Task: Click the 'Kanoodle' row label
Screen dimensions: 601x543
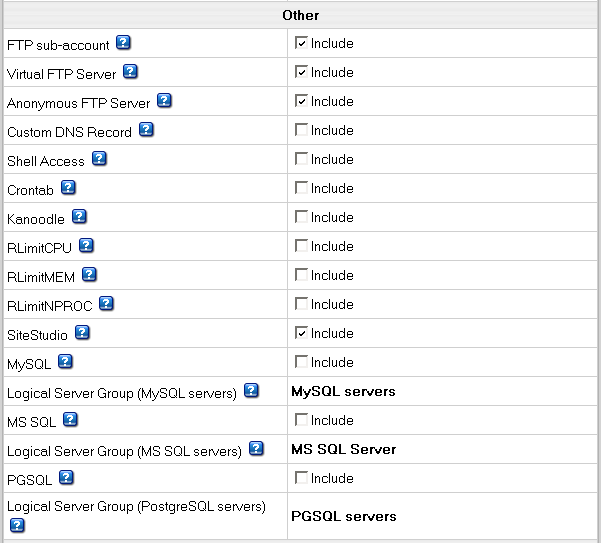Action: pos(36,219)
